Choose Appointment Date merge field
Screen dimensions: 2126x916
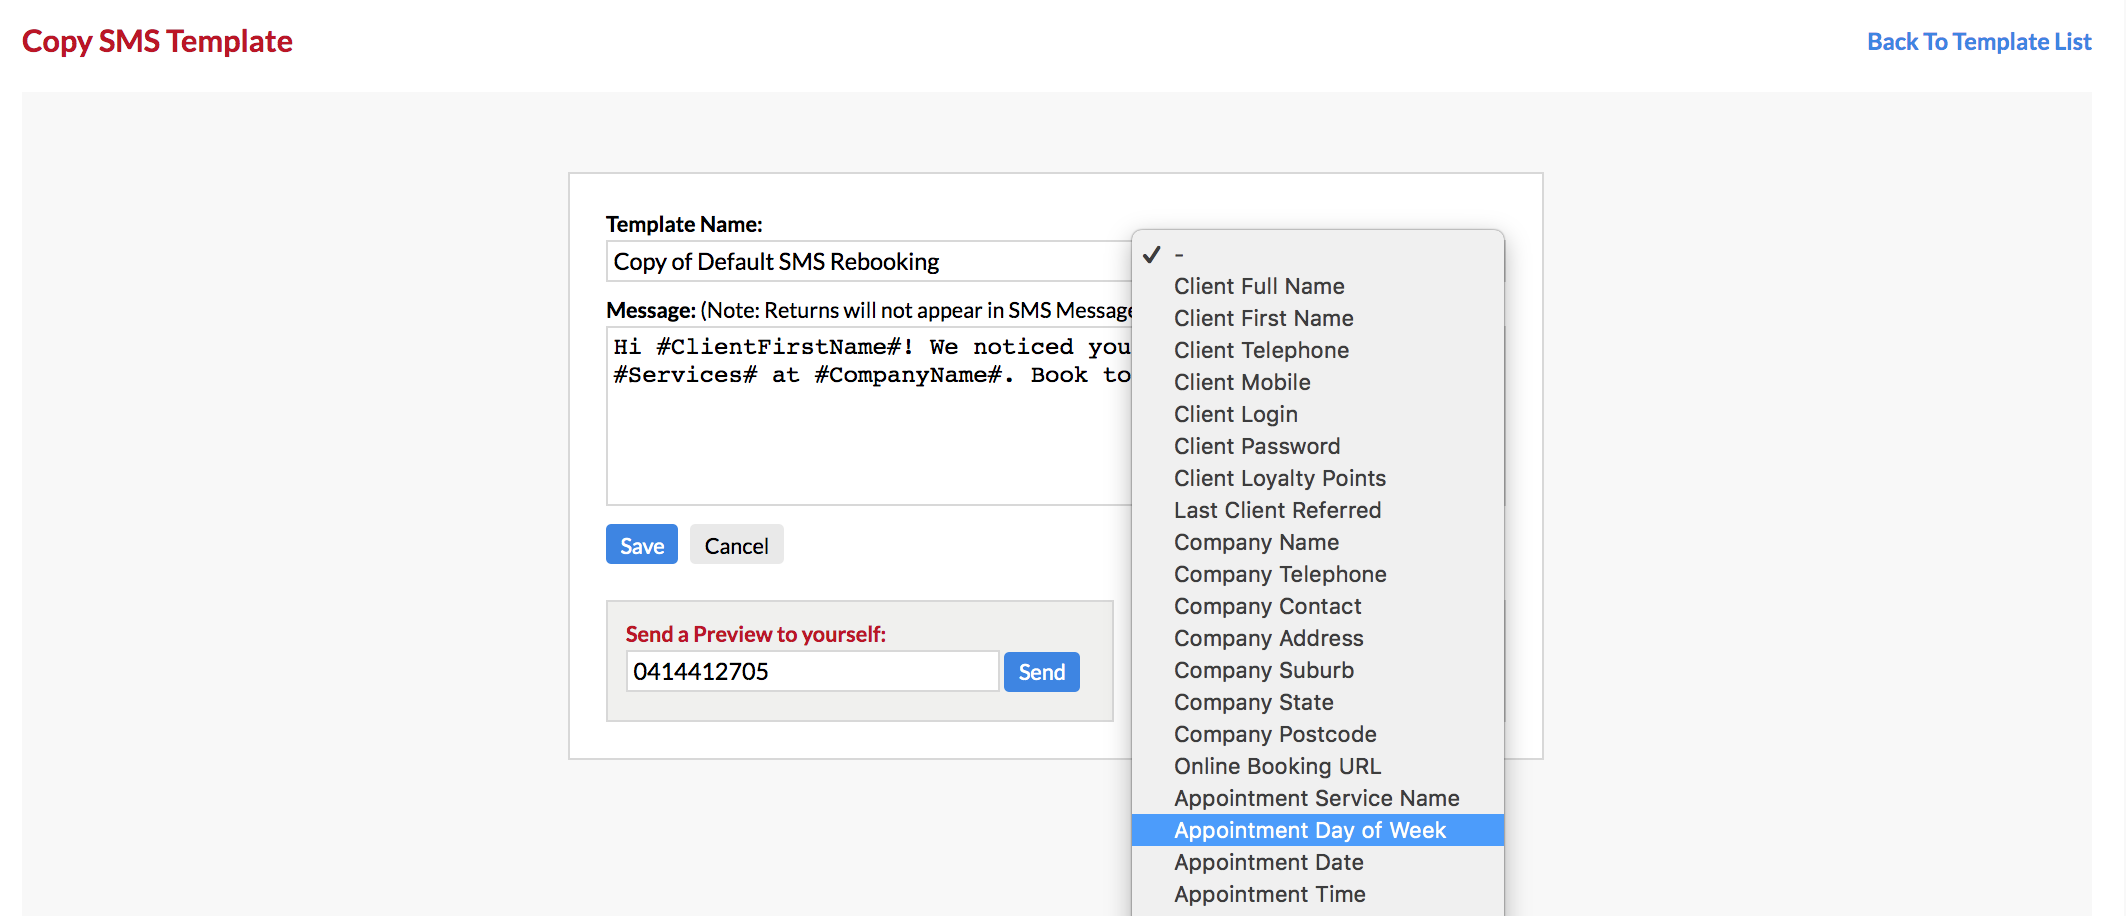1268,862
